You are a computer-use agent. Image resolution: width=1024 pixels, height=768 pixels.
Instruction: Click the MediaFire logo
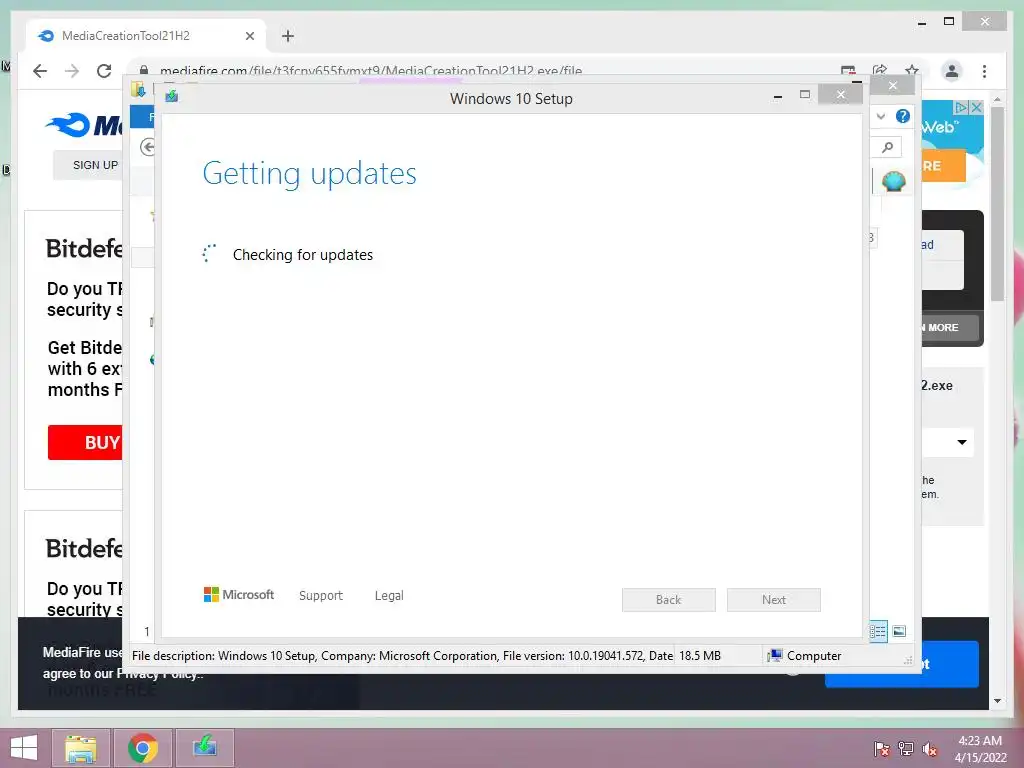(85, 124)
